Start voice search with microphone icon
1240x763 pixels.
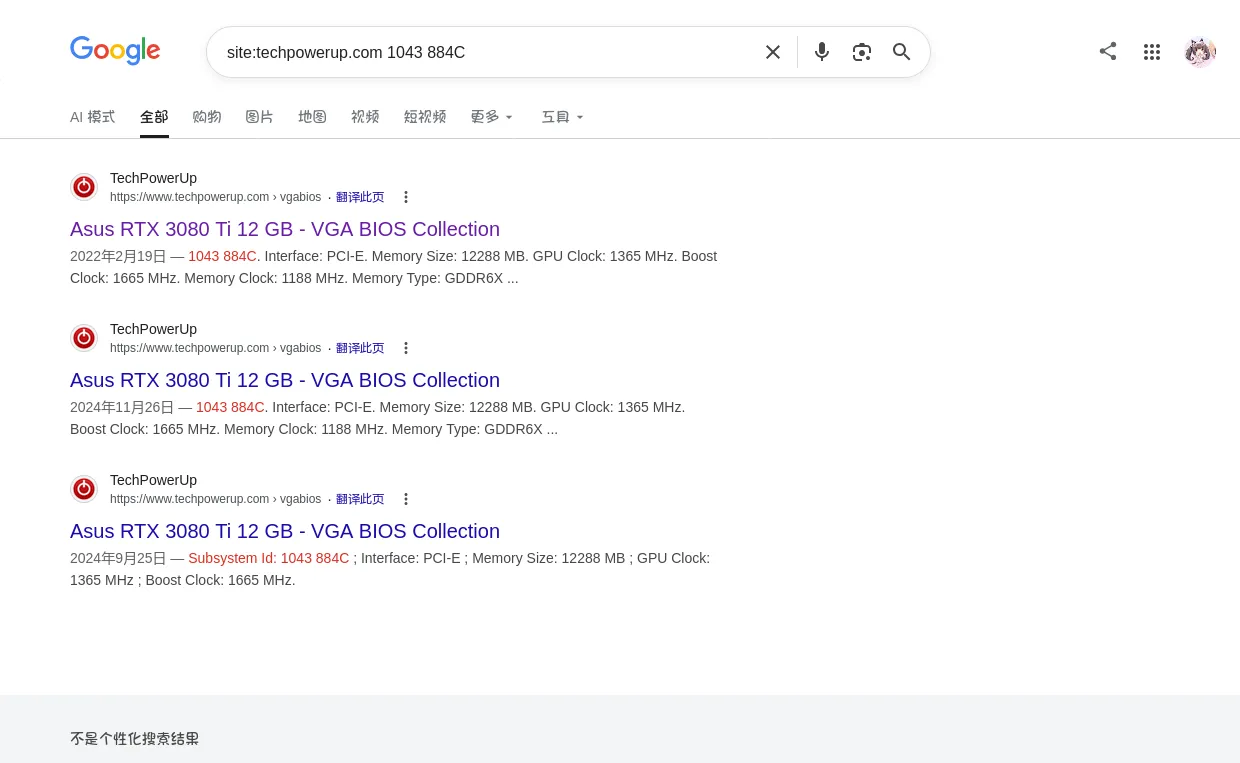tap(822, 52)
